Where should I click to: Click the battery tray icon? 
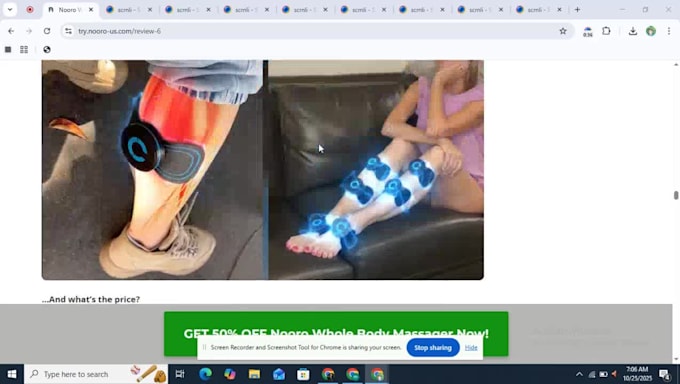point(603,374)
